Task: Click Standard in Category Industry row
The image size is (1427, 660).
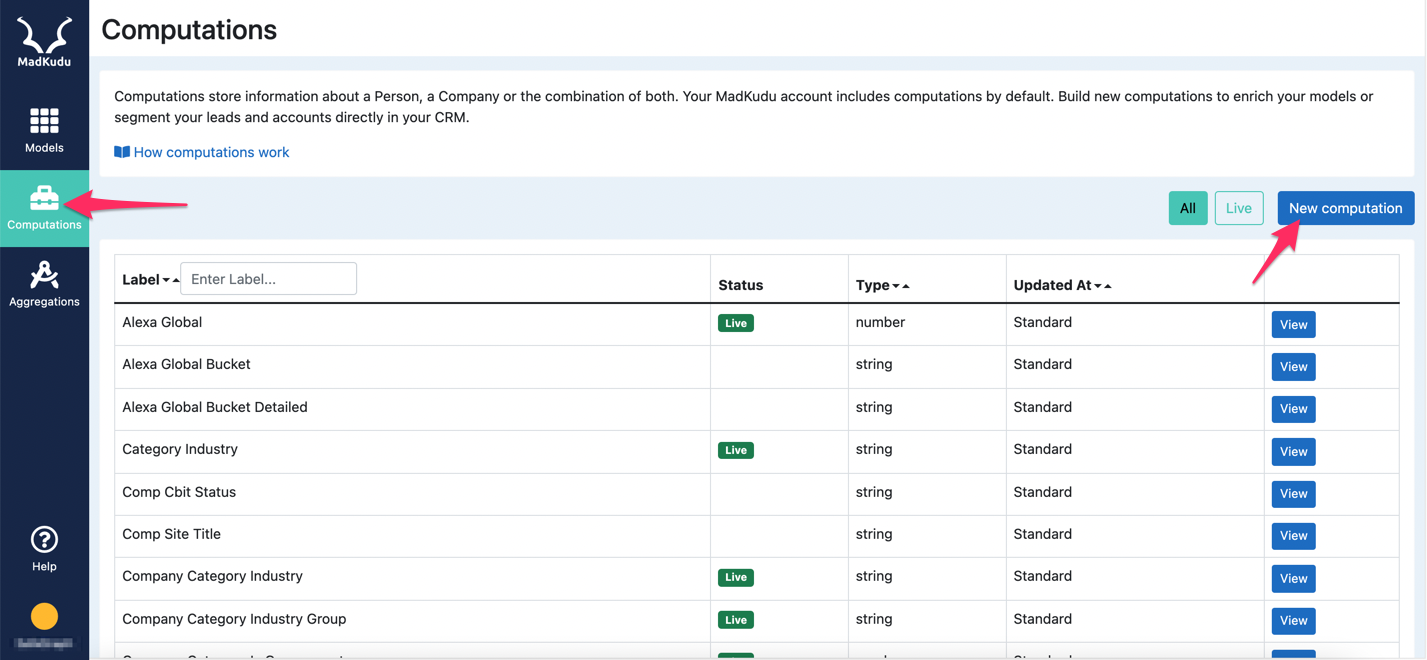Action: [x=1042, y=449]
